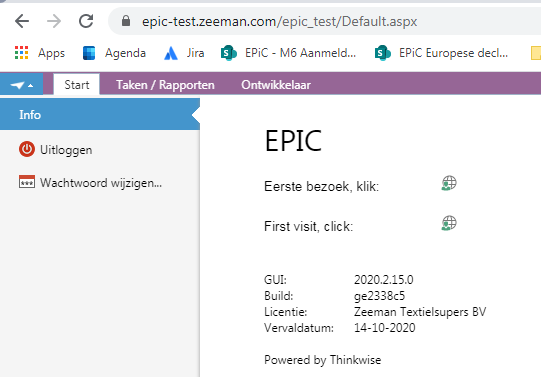Click the address bar showing epic-test.zeeman.com
The image size is (541, 377).
click(x=324, y=21)
